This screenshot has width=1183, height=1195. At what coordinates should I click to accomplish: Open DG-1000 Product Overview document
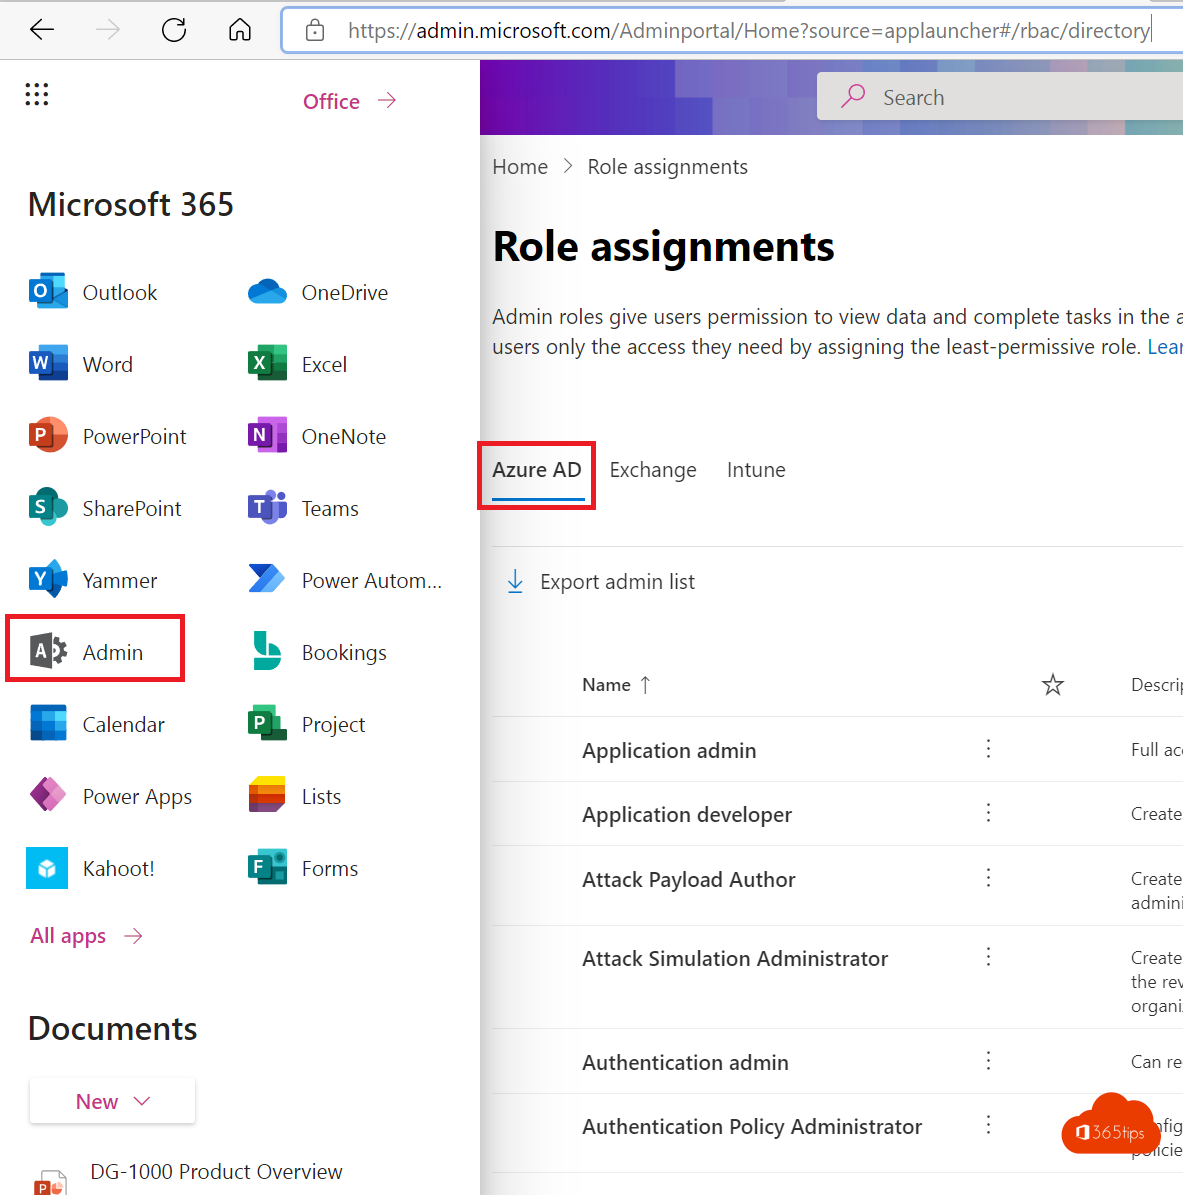point(216,1171)
